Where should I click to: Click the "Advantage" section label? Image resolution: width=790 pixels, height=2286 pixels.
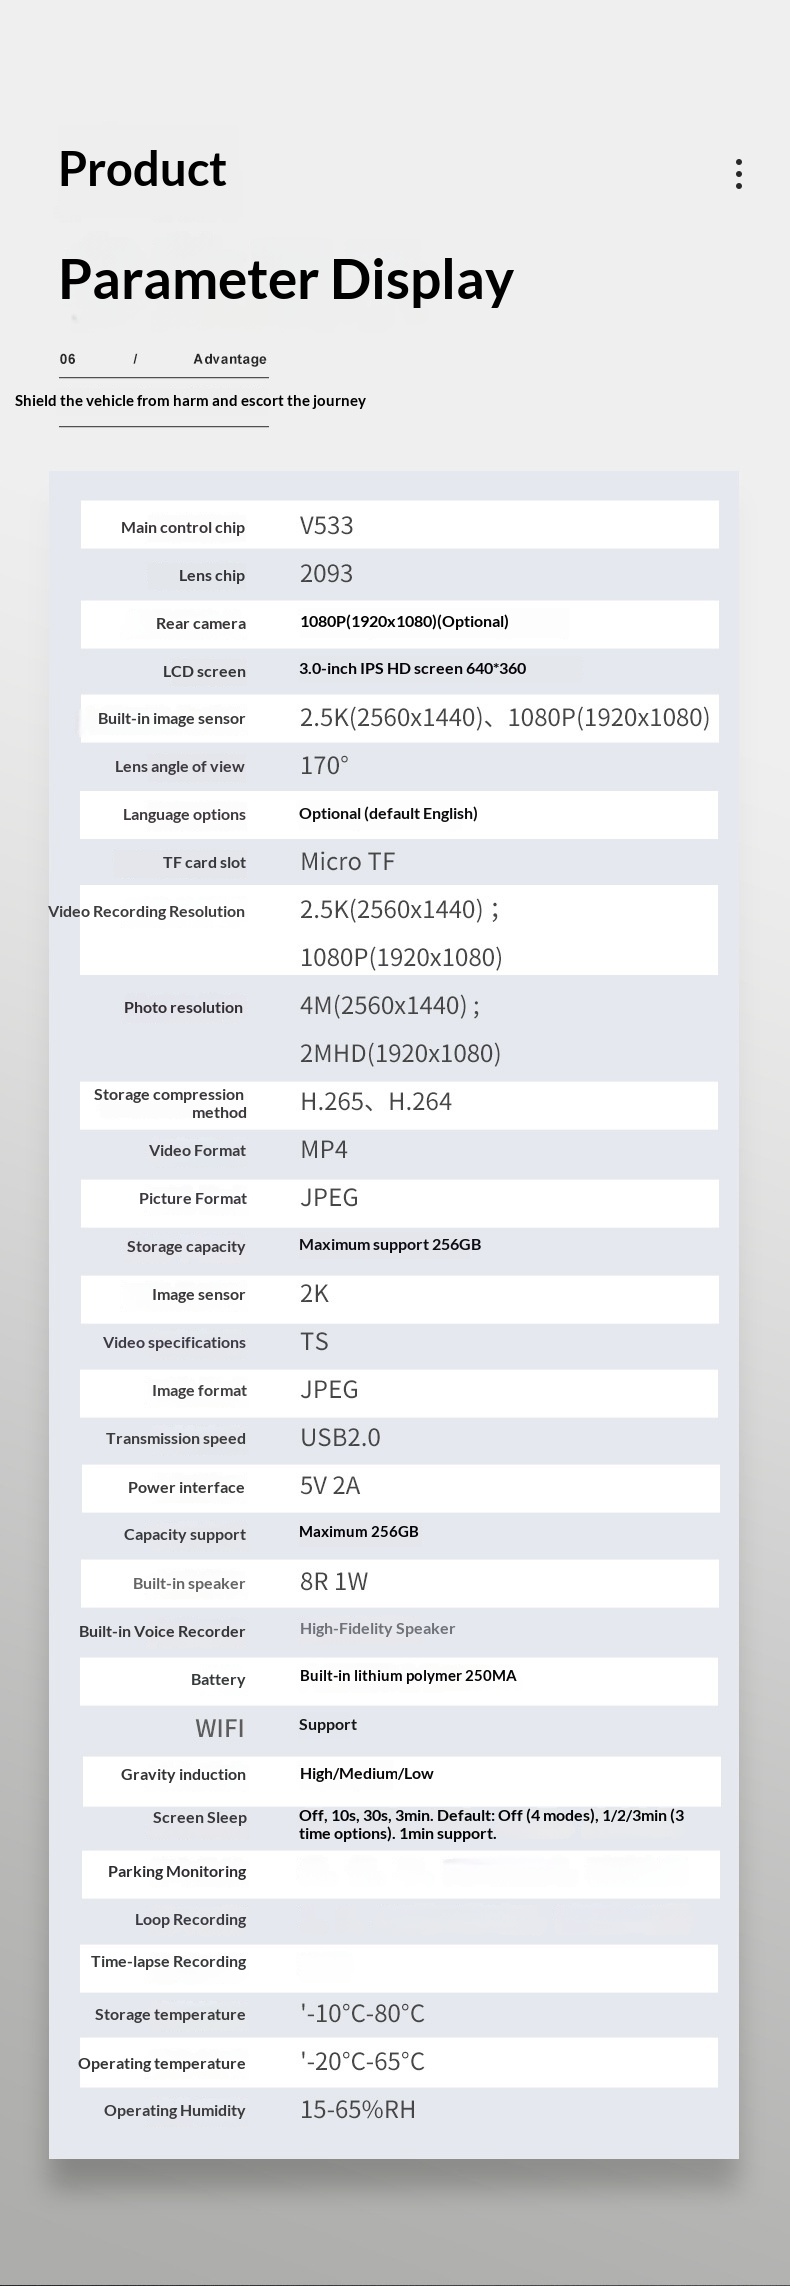(230, 359)
